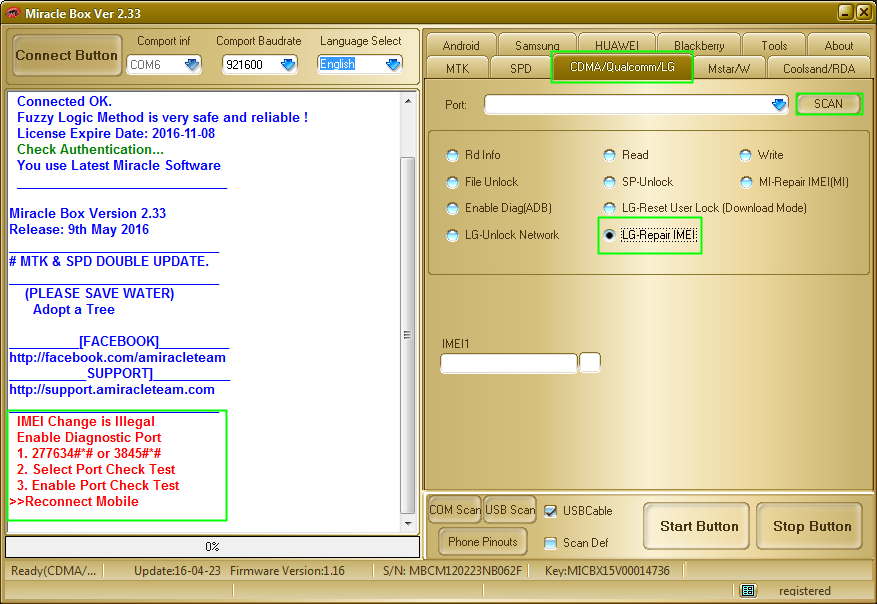Open the Blackberry tab

(699, 45)
